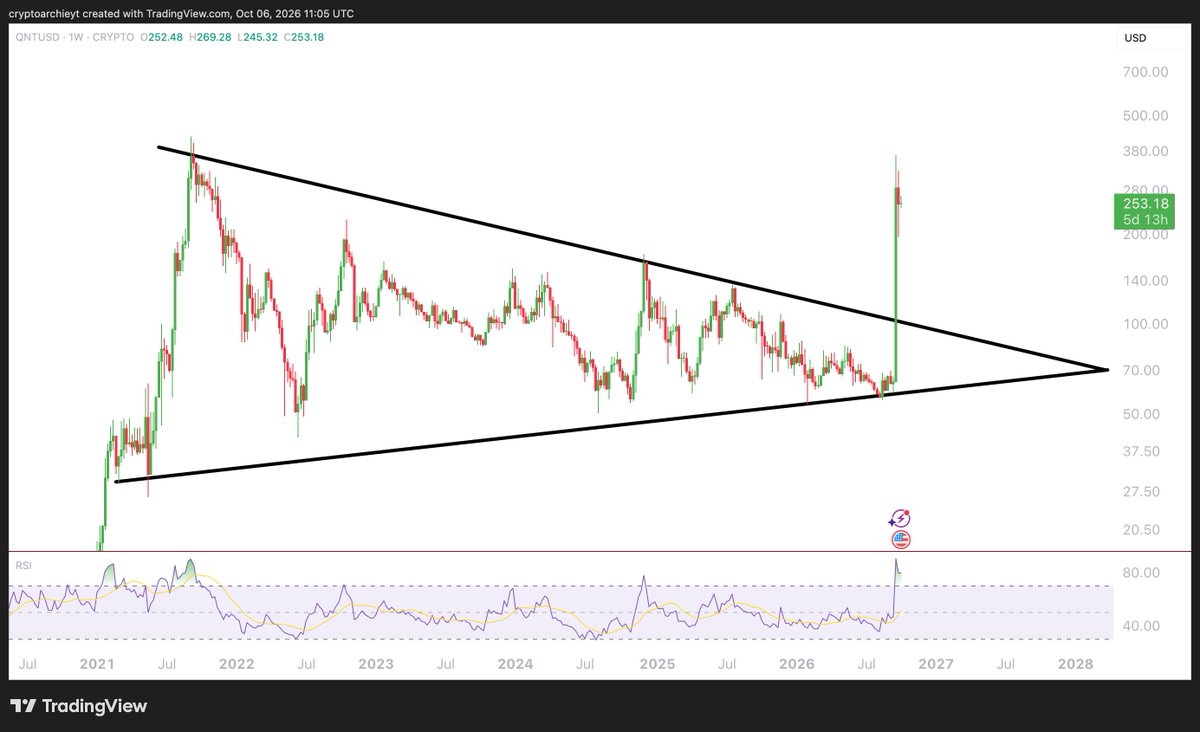Click the purple lightning event icon
Image resolution: width=1200 pixels, height=732 pixels.
[x=900, y=518]
